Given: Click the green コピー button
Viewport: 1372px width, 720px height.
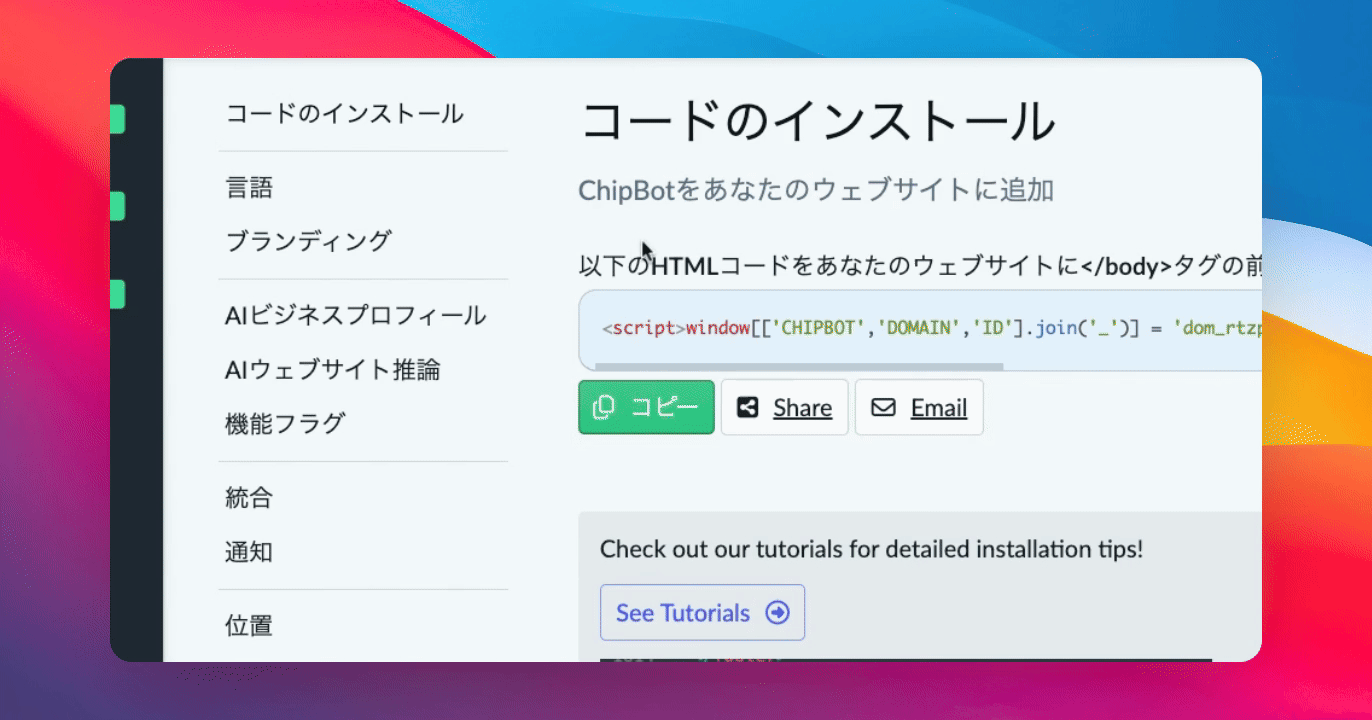Looking at the screenshot, I should tap(646, 407).
